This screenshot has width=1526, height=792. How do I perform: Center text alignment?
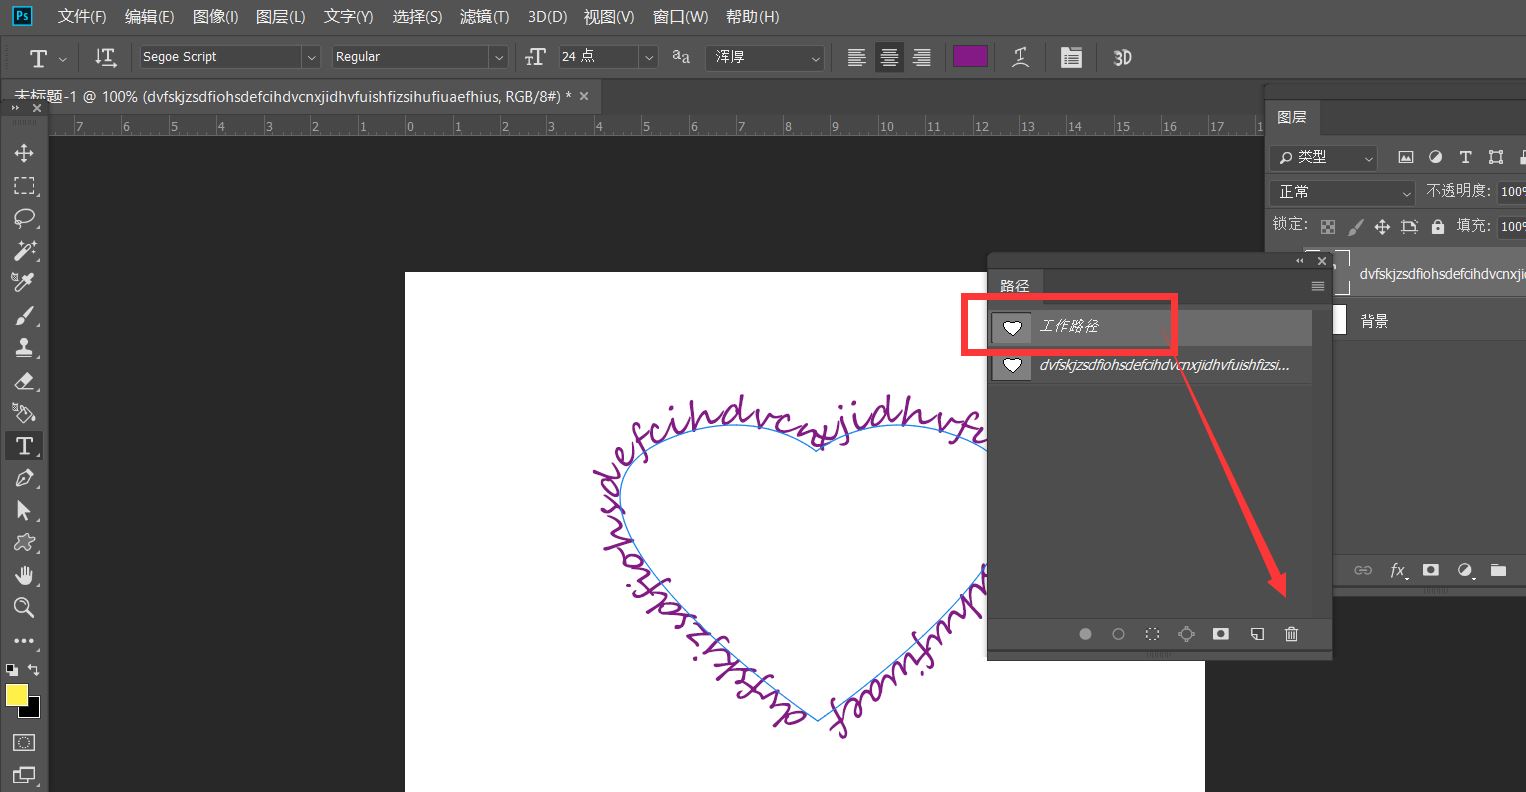889,57
